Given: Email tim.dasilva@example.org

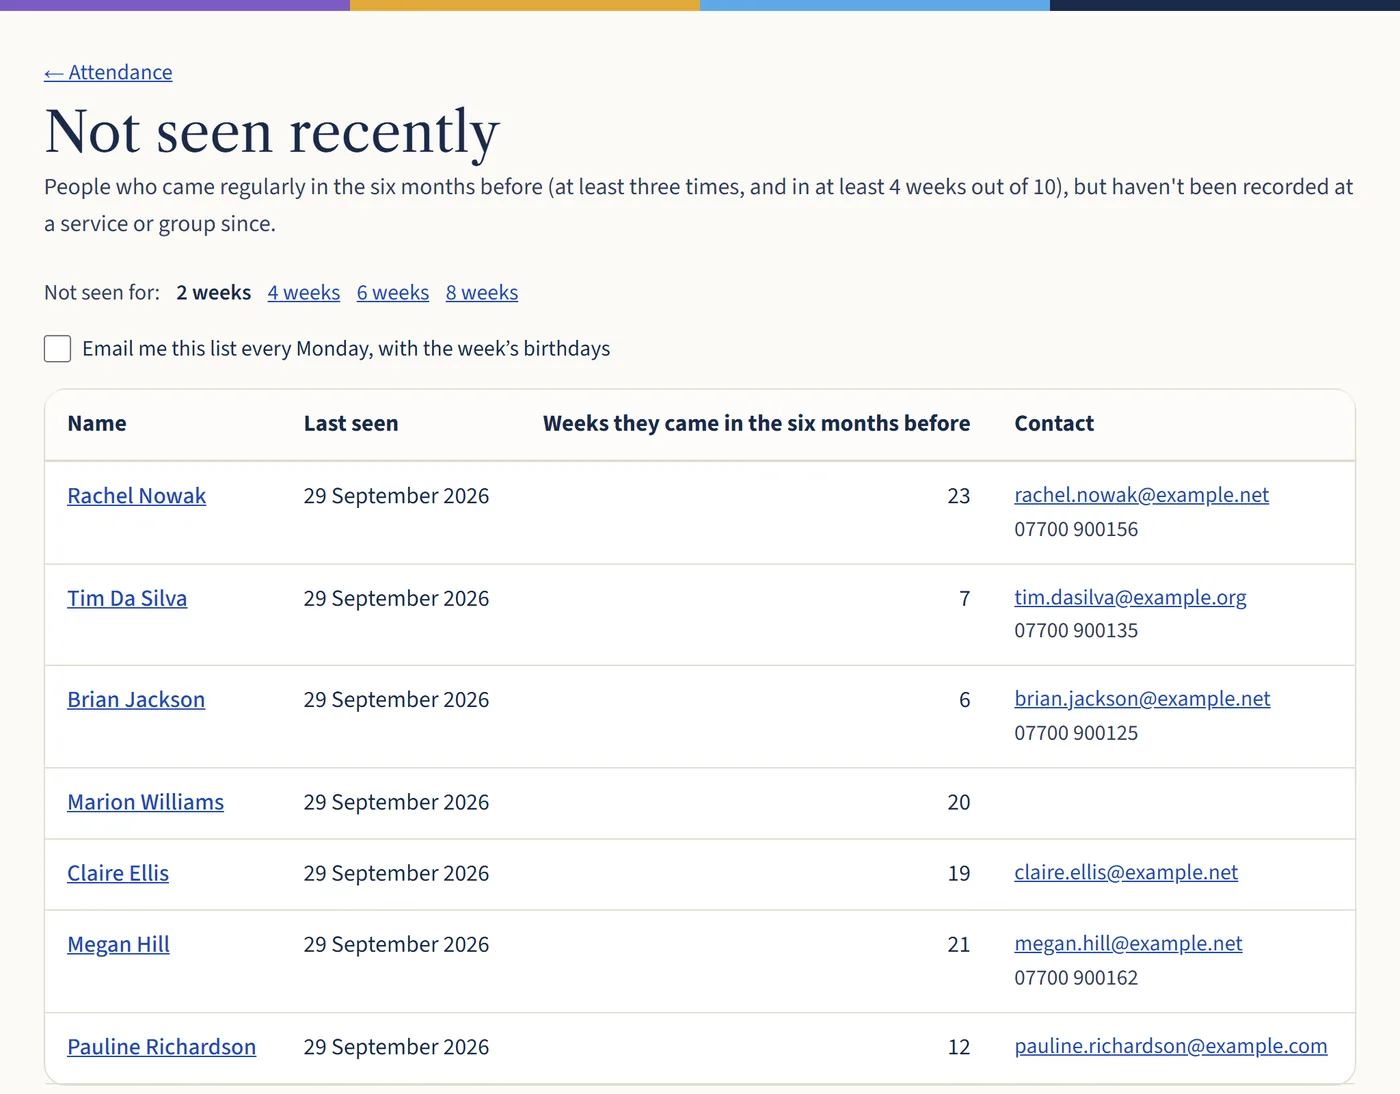Looking at the screenshot, I should (1130, 597).
